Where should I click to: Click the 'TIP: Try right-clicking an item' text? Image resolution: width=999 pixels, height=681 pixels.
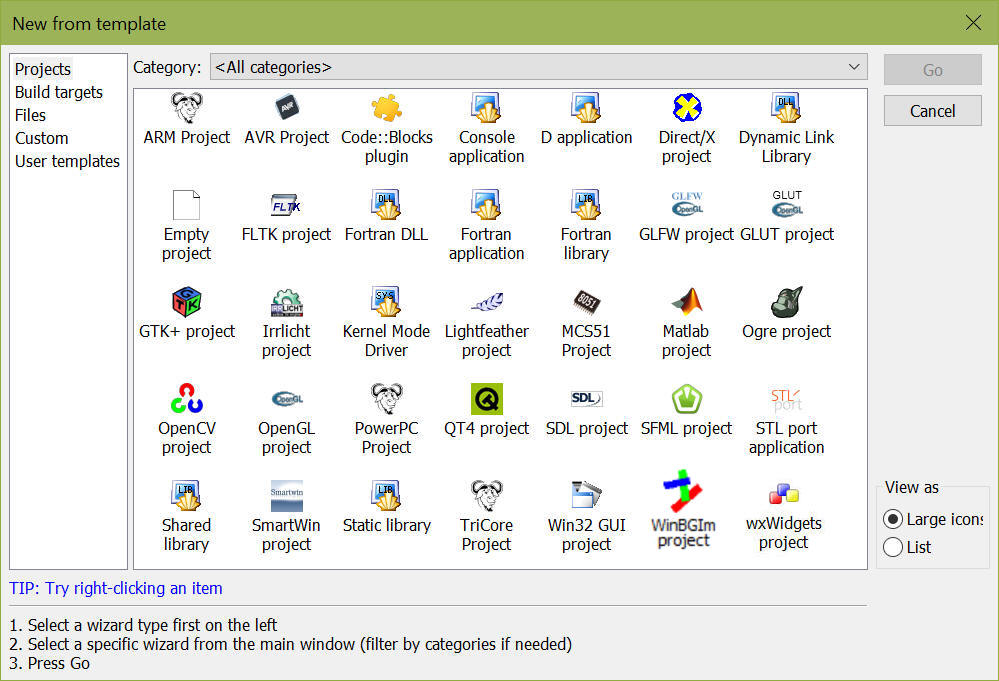coord(116,588)
